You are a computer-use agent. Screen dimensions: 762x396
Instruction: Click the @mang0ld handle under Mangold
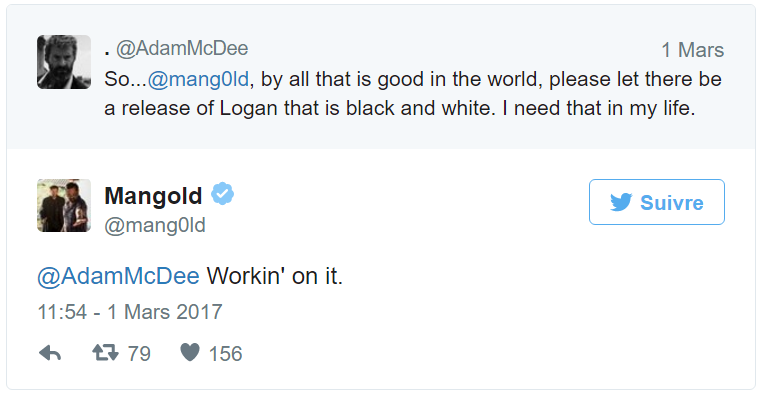(x=155, y=225)
